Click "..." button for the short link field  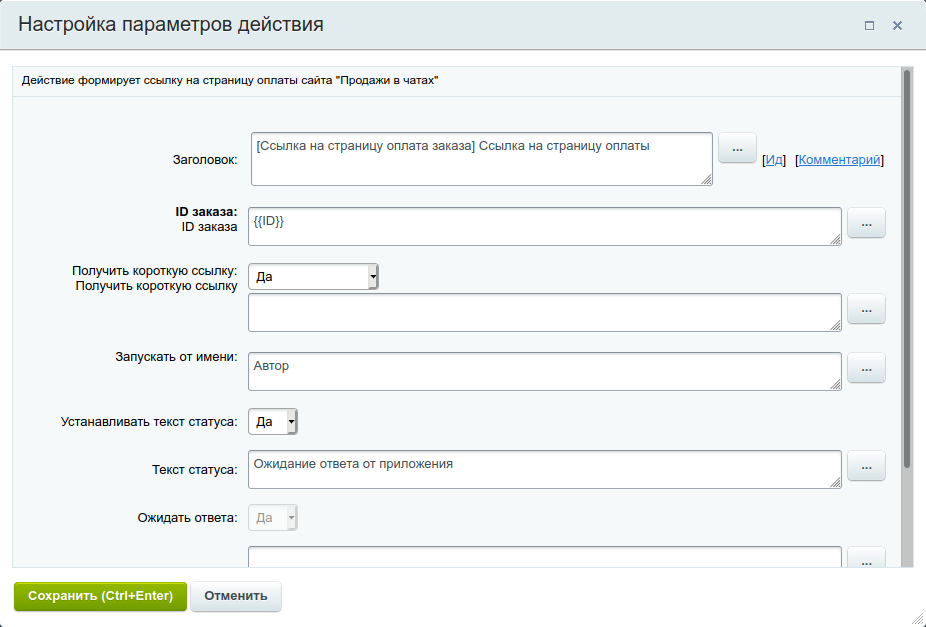866,309
